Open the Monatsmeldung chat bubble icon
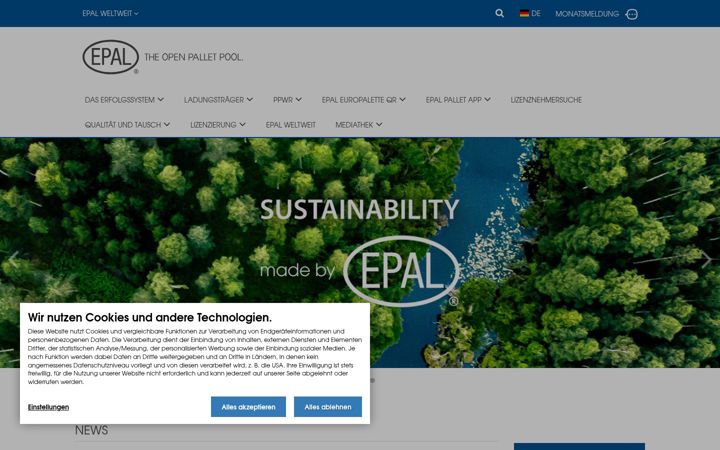 click(x=632, y=14)
